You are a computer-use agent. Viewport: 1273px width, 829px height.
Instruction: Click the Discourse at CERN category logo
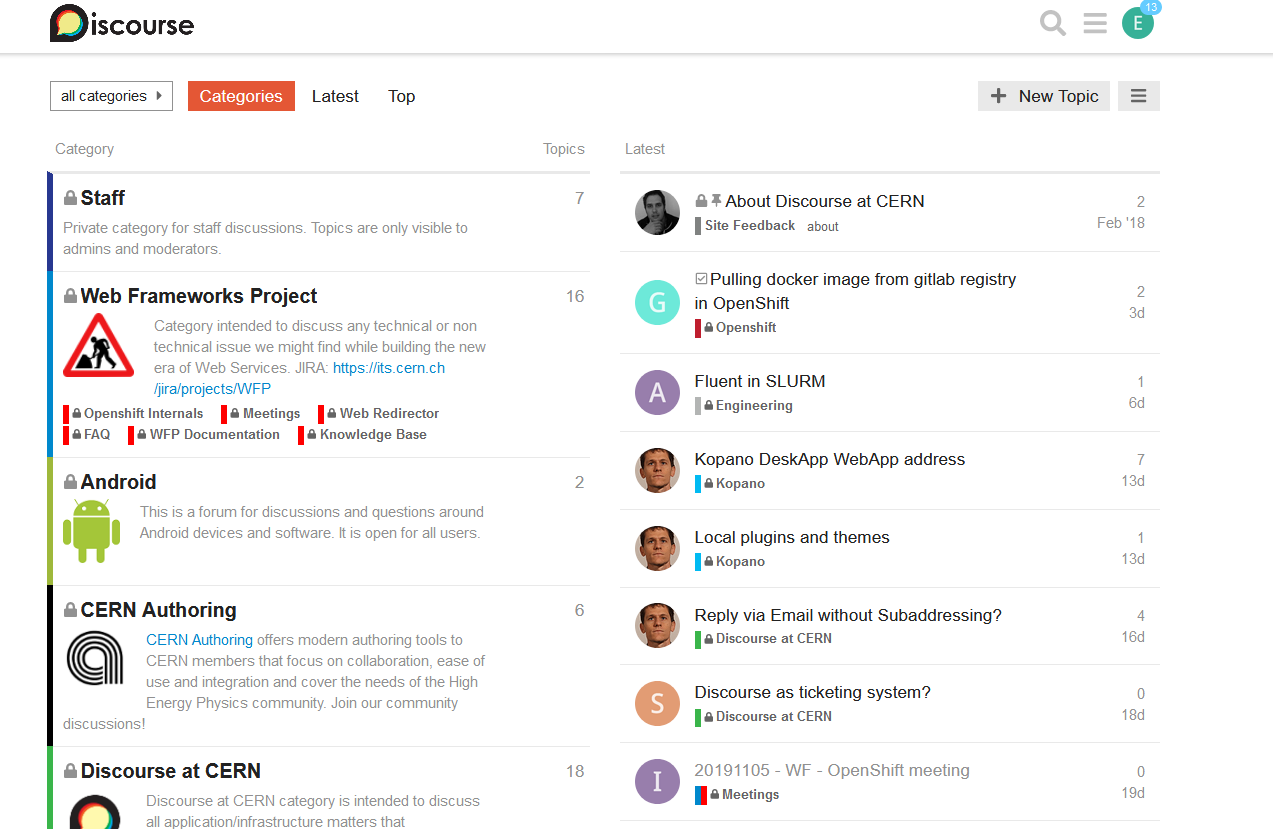point(95,811)
